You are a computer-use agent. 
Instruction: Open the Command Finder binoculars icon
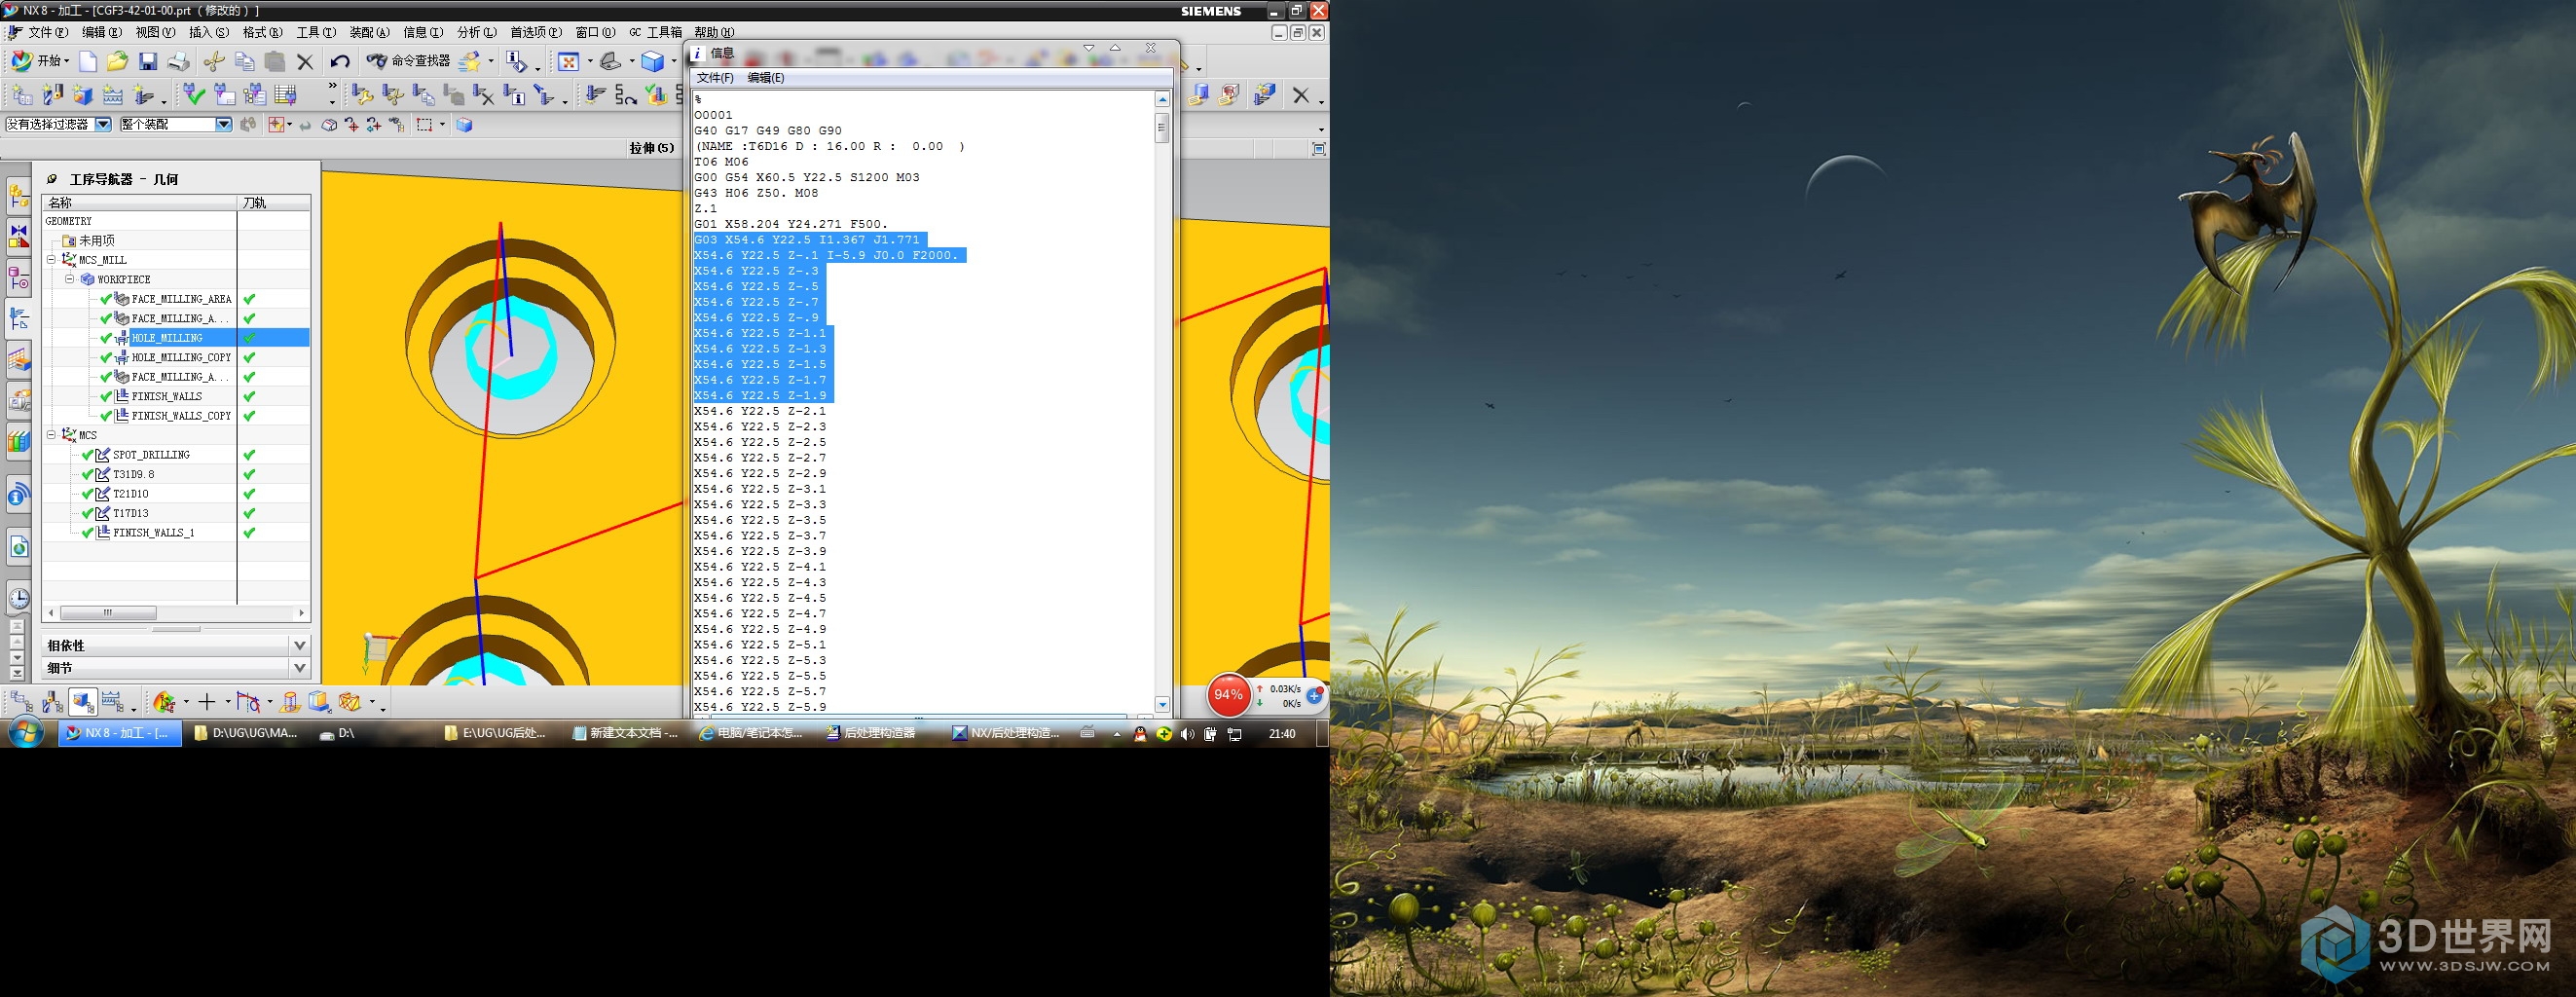pos(377,62)
